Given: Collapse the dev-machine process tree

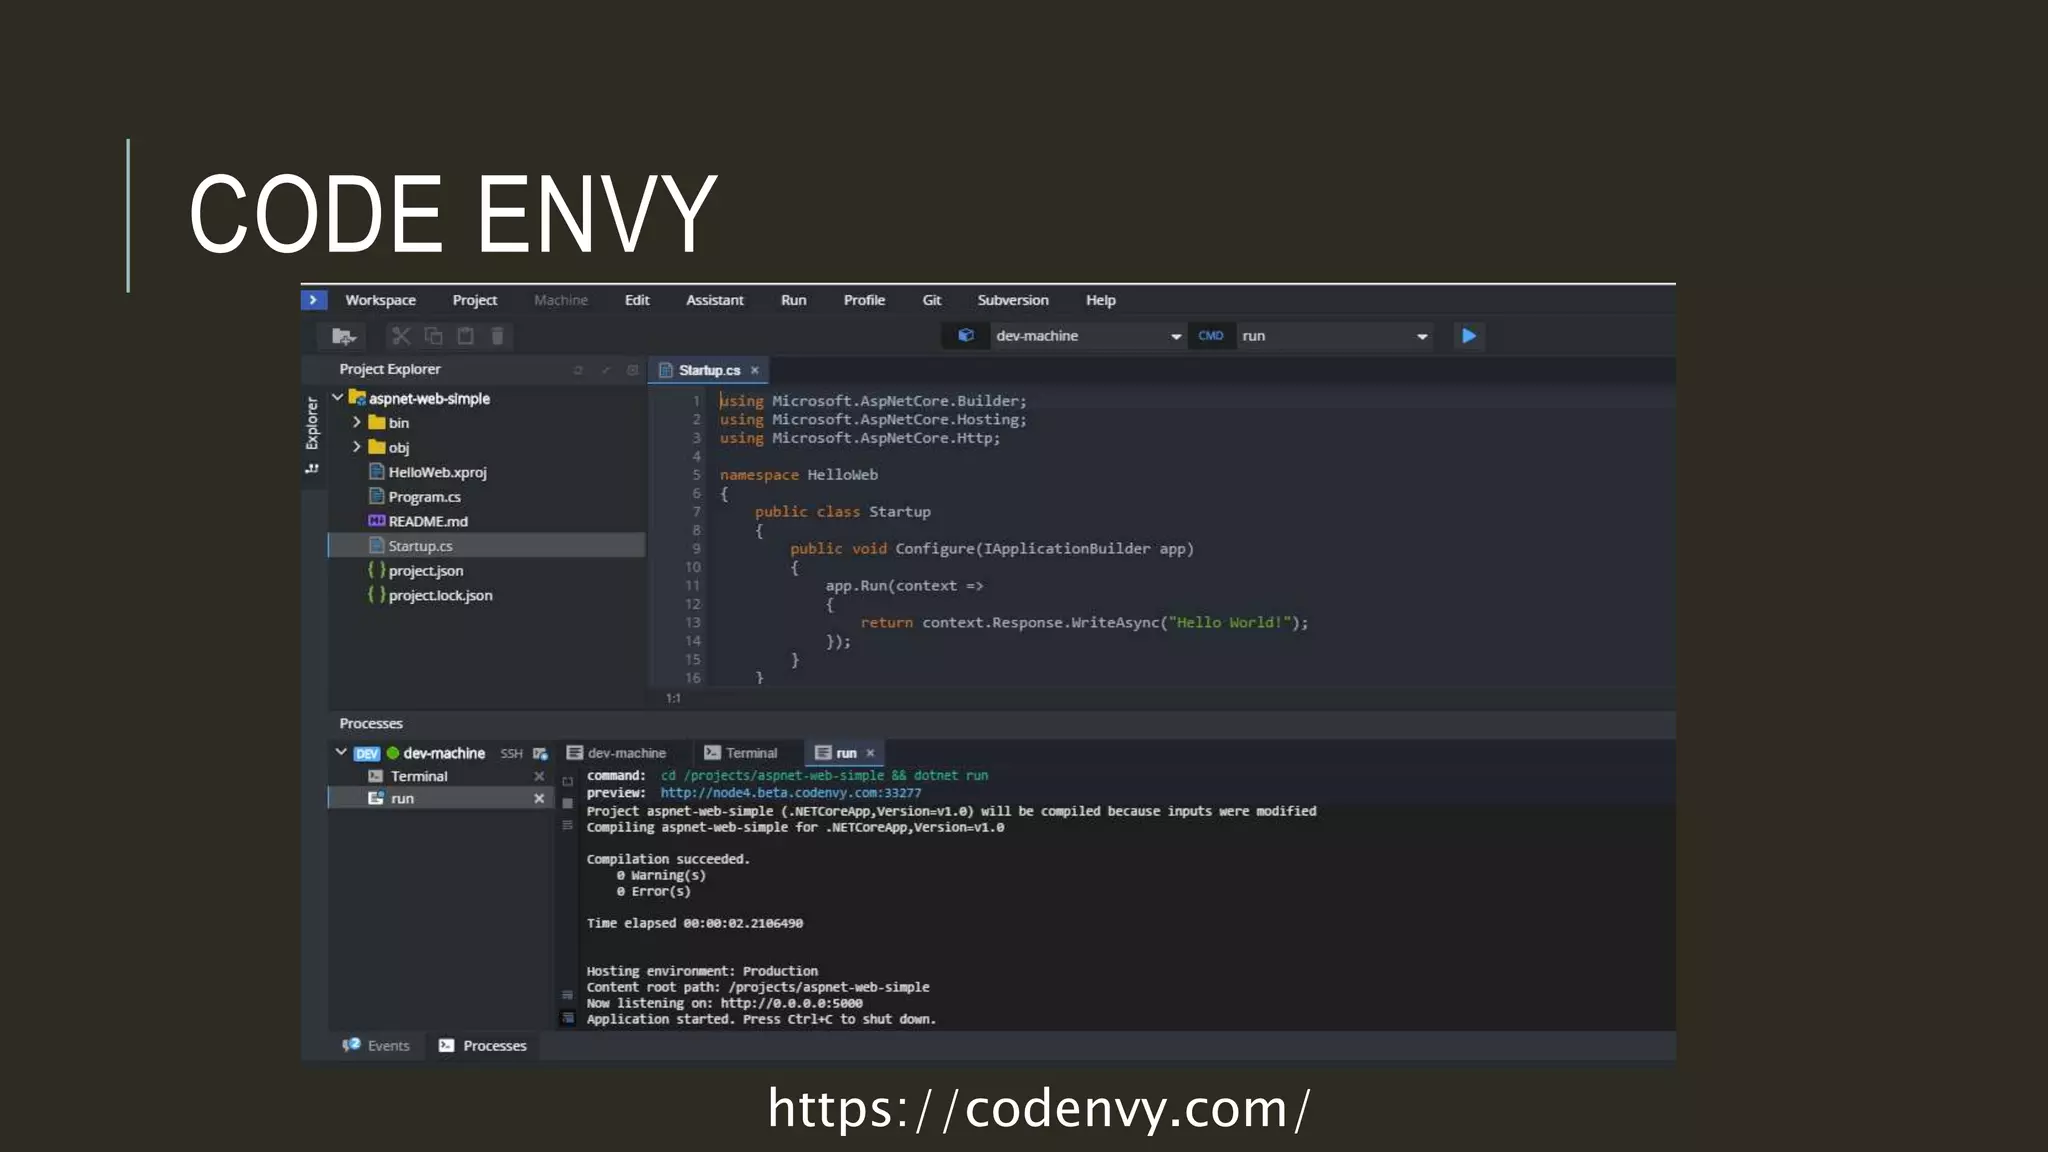Looking at the screenshot, I should click(x=341, y=753).
